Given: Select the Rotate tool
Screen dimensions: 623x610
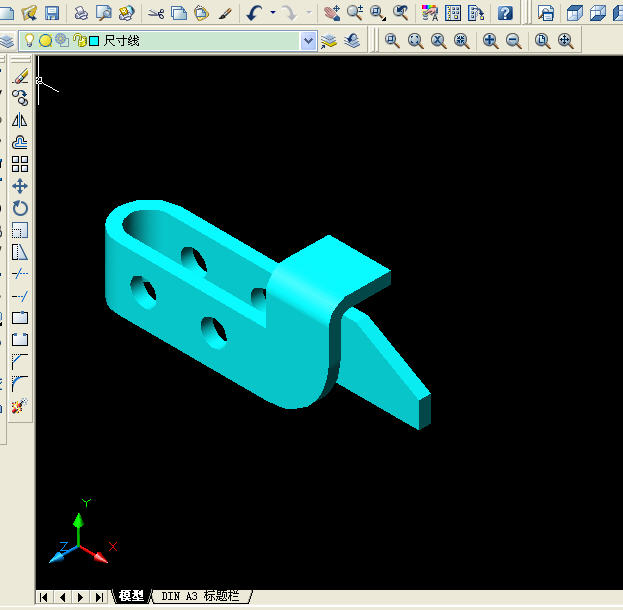Looking at the screenshot, I should [x=20, y=208].
